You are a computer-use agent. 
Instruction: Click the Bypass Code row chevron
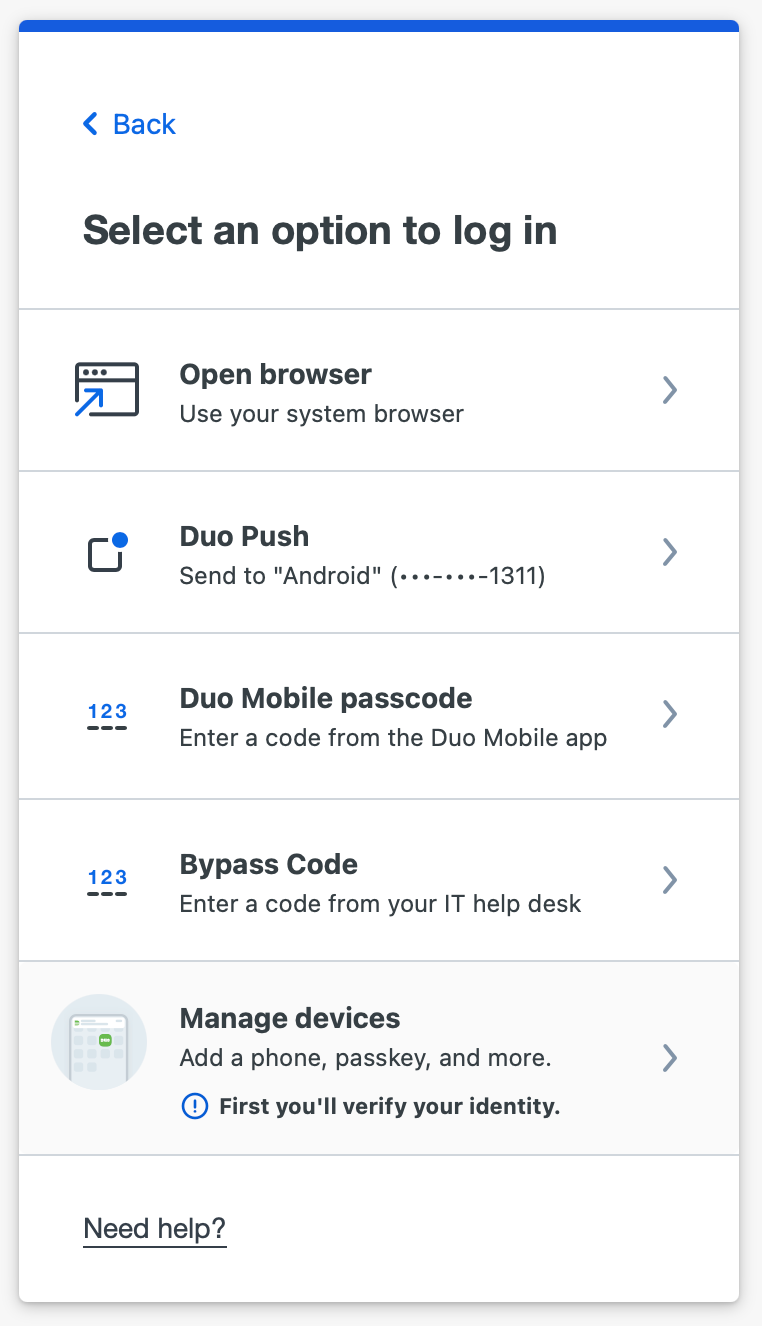[x=670, y=880]
